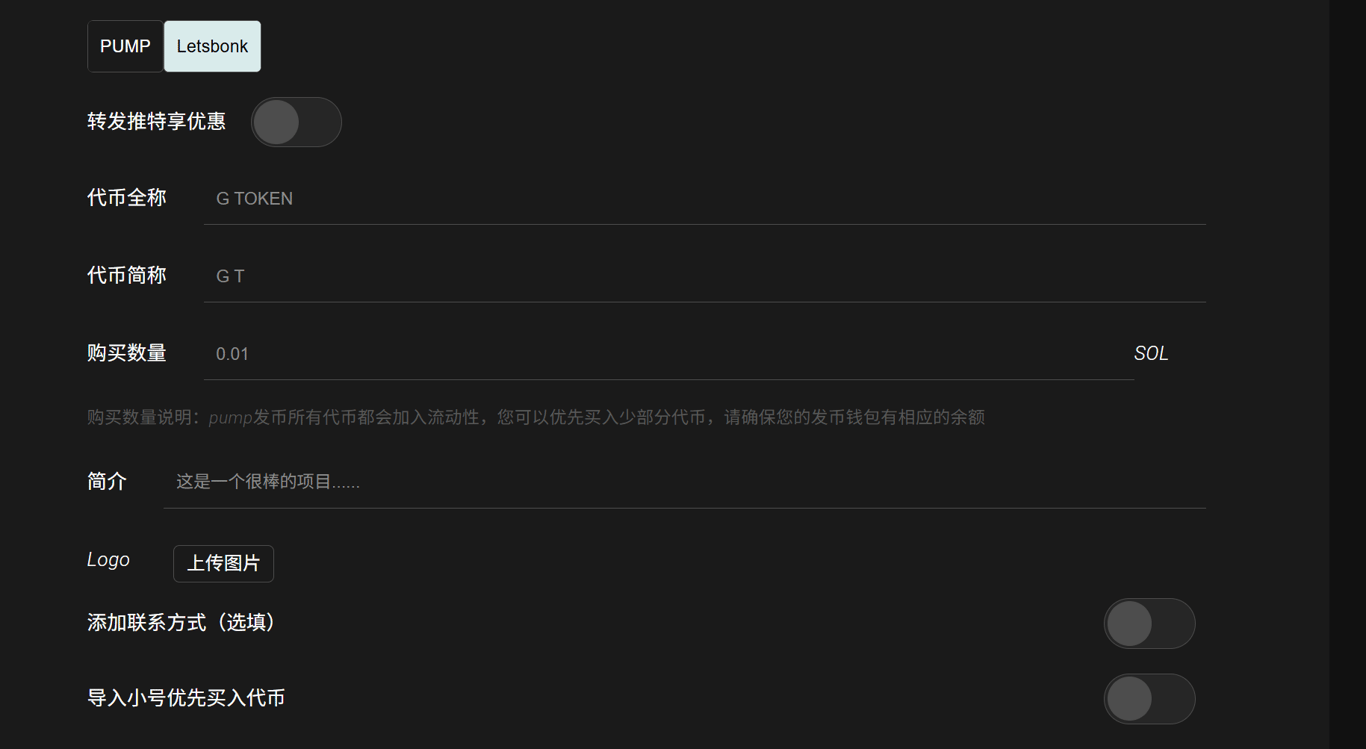Toggle the 导入小号优先买入代币 switch

(1149, 699)
